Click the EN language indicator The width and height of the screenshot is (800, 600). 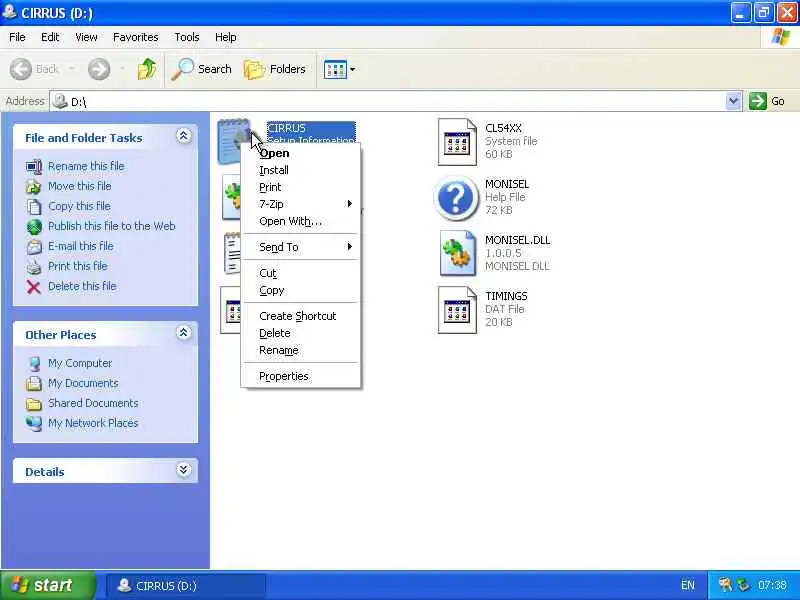688,585
